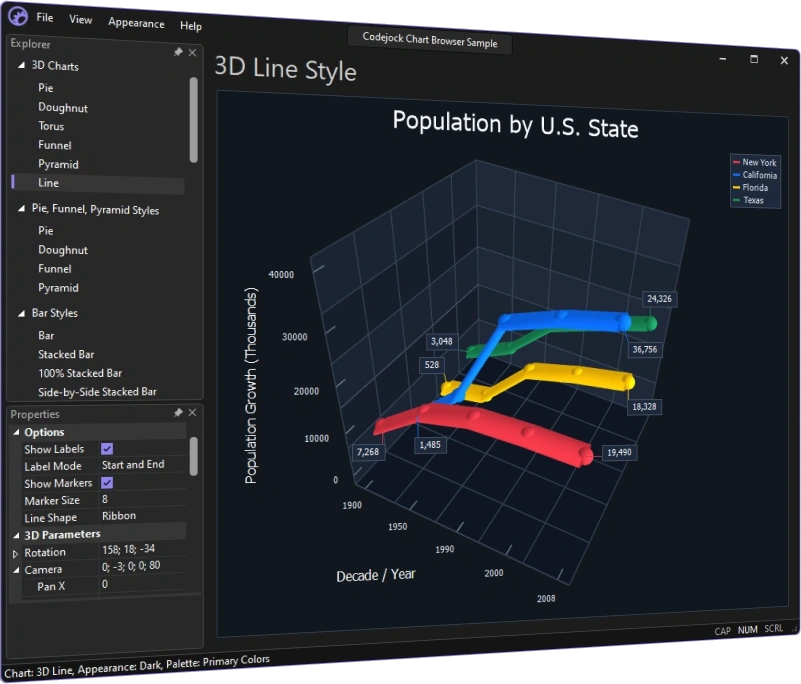
Task: Minimize the Chart Browser window
Action: 722,59
